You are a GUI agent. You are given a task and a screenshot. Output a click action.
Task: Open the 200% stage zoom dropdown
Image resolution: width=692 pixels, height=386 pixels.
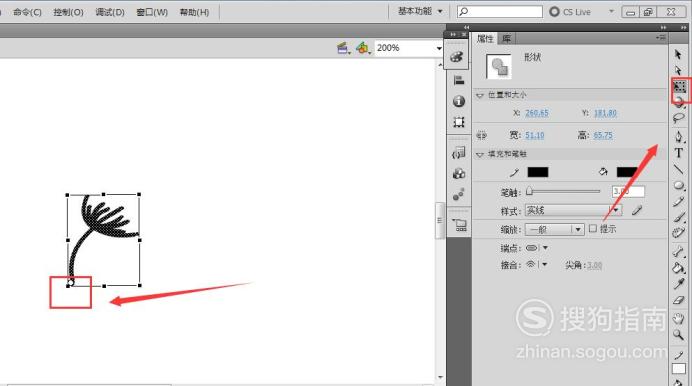pyautogui.click(x=439, y=48)
